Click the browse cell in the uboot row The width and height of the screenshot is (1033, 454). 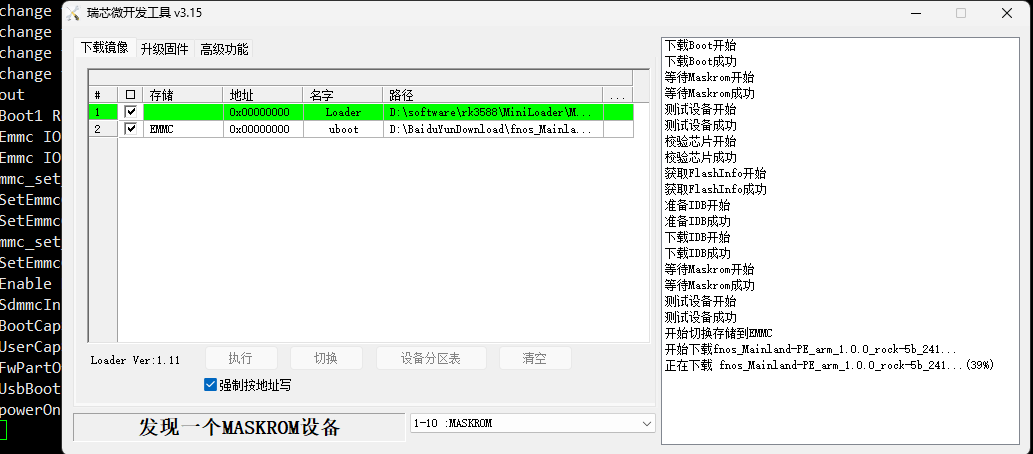[x=618, y=129]
